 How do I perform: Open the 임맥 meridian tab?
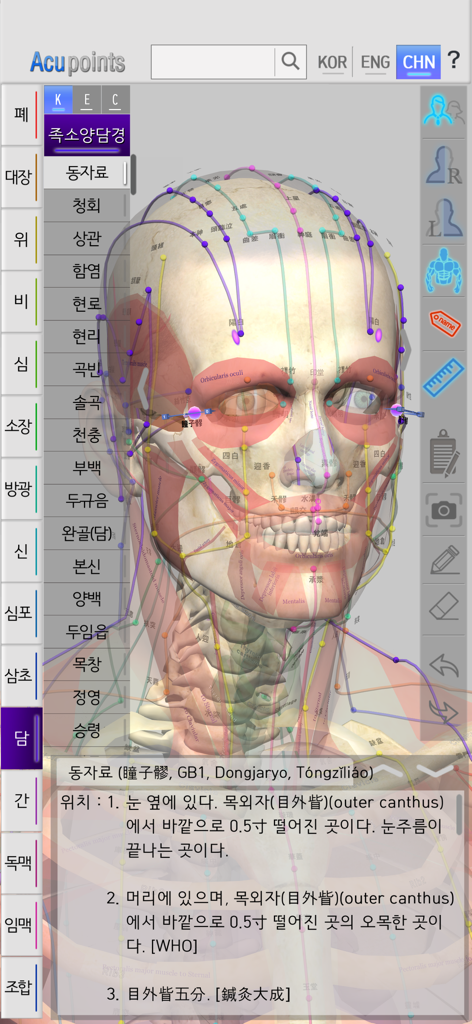(x=21, y=925)
